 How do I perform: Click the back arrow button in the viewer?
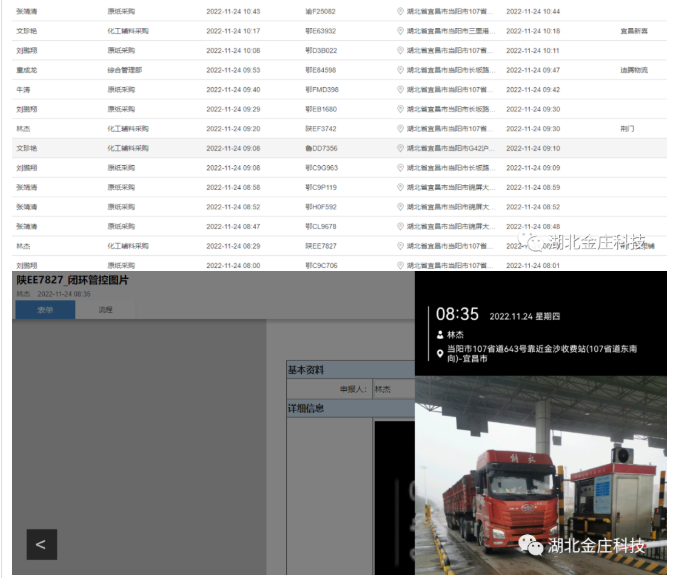pos(41,544)
